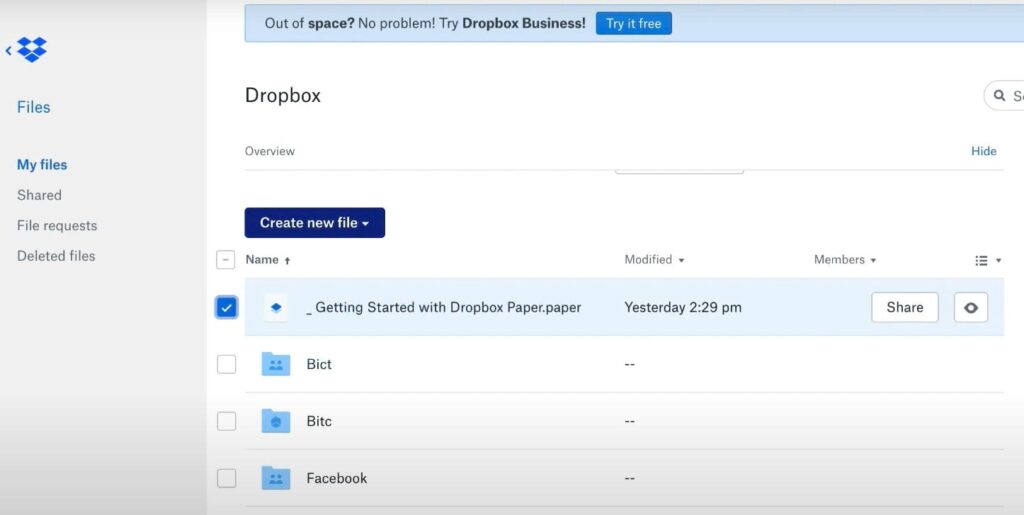Open the Modified column dropdown

coord(654,260)
